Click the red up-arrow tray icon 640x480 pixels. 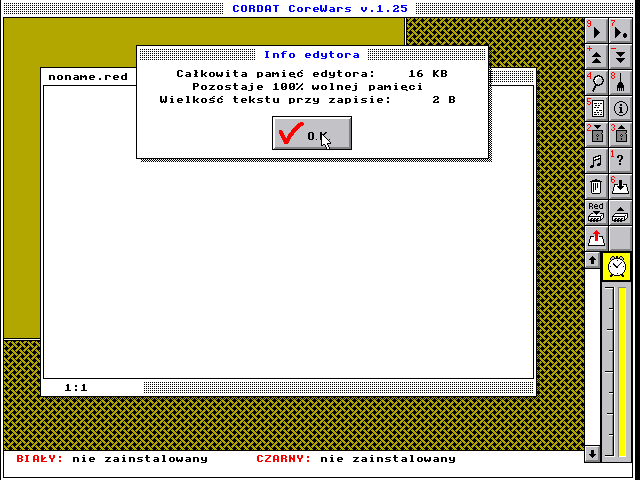pyautogui.click(x=596, y=238)
